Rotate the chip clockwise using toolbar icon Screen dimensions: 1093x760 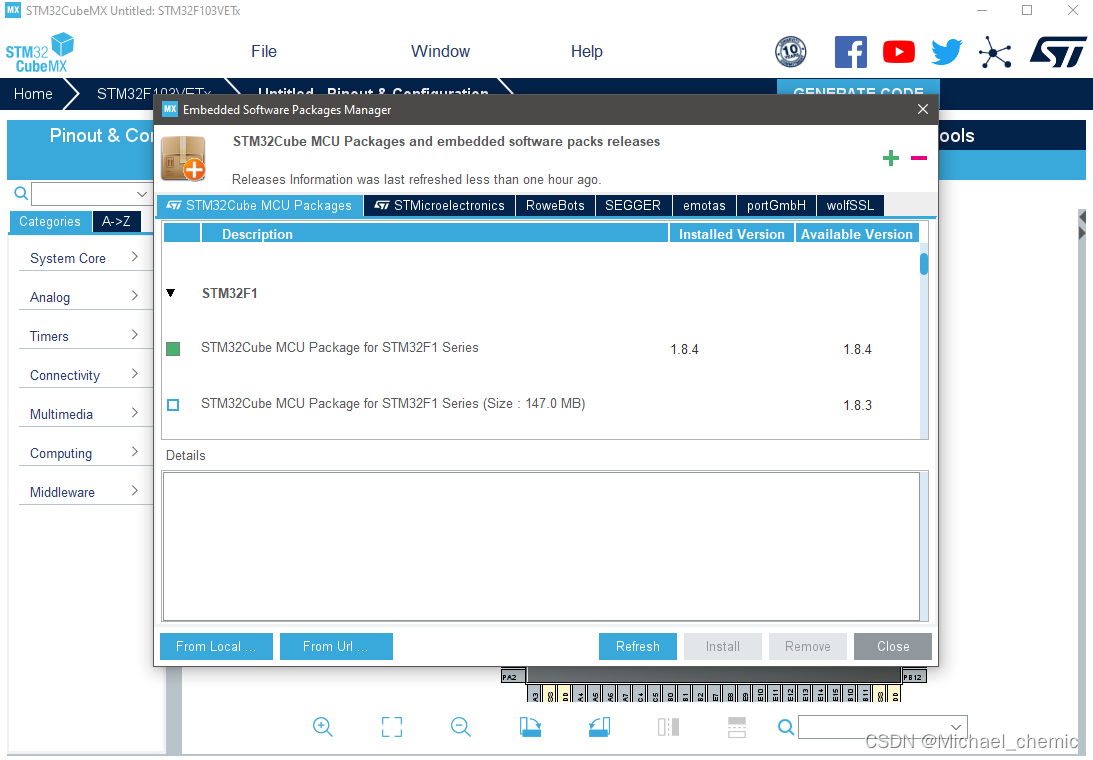coord(530,727)
